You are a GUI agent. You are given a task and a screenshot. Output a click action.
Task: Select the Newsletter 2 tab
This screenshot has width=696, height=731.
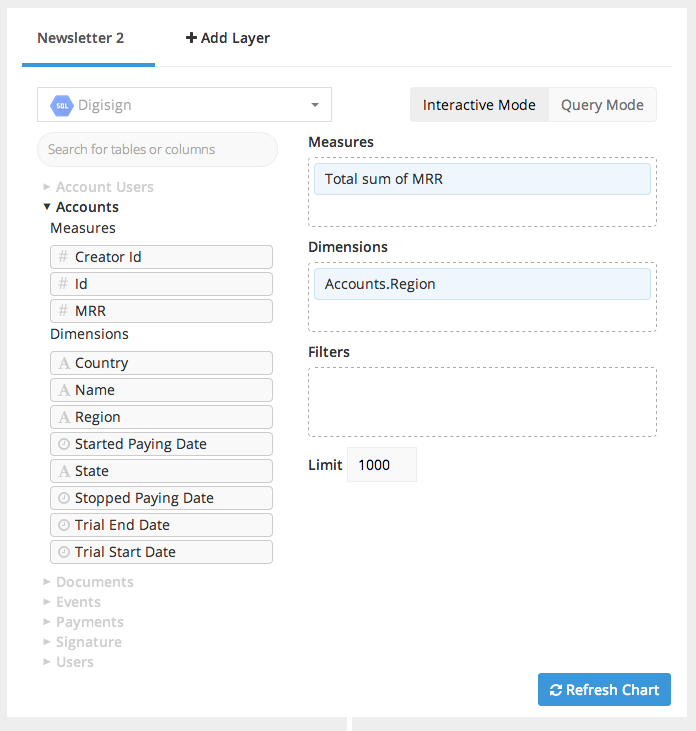80,38
